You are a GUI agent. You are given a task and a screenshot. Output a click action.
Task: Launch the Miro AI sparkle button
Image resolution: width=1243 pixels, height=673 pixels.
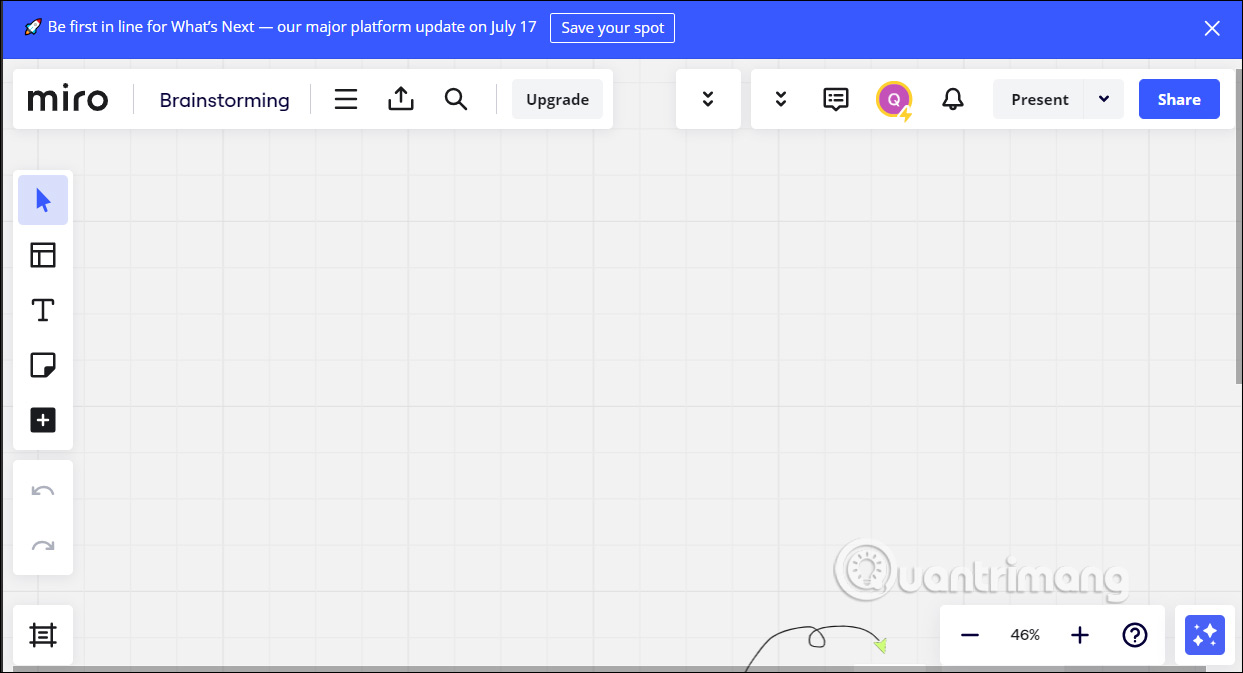[x=1204, y=635]
